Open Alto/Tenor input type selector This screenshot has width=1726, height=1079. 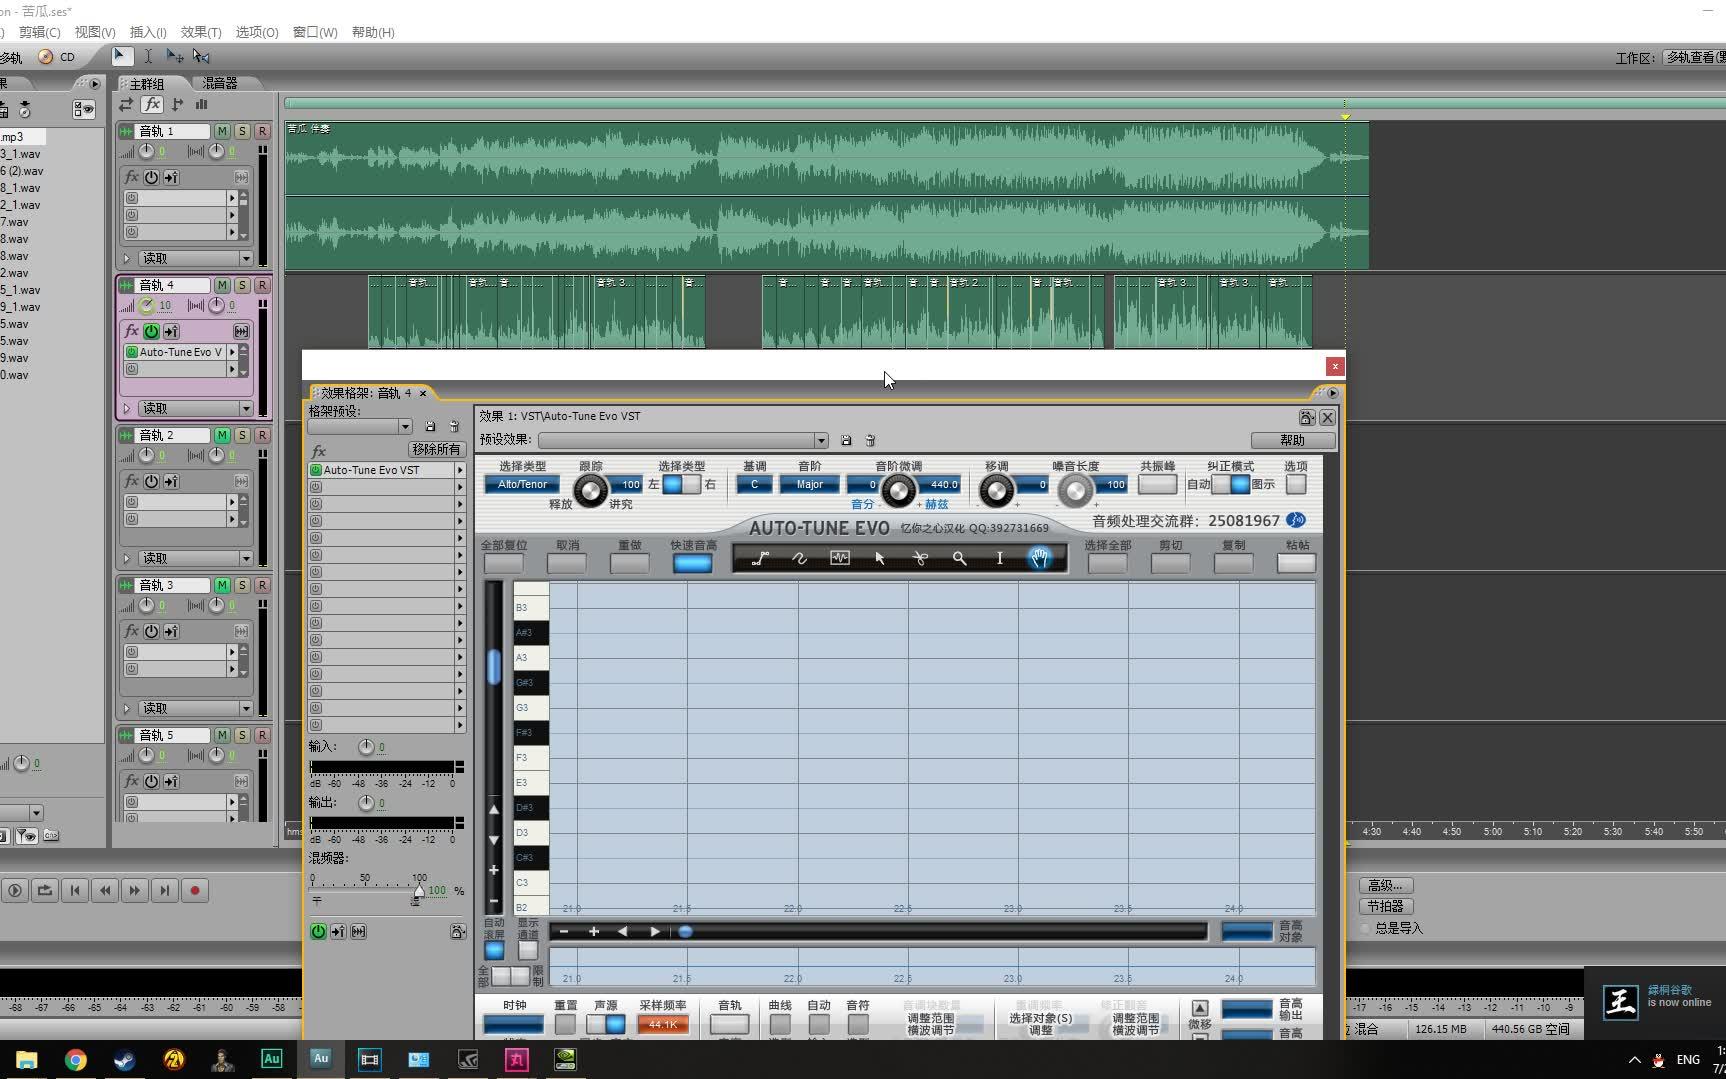523,484
